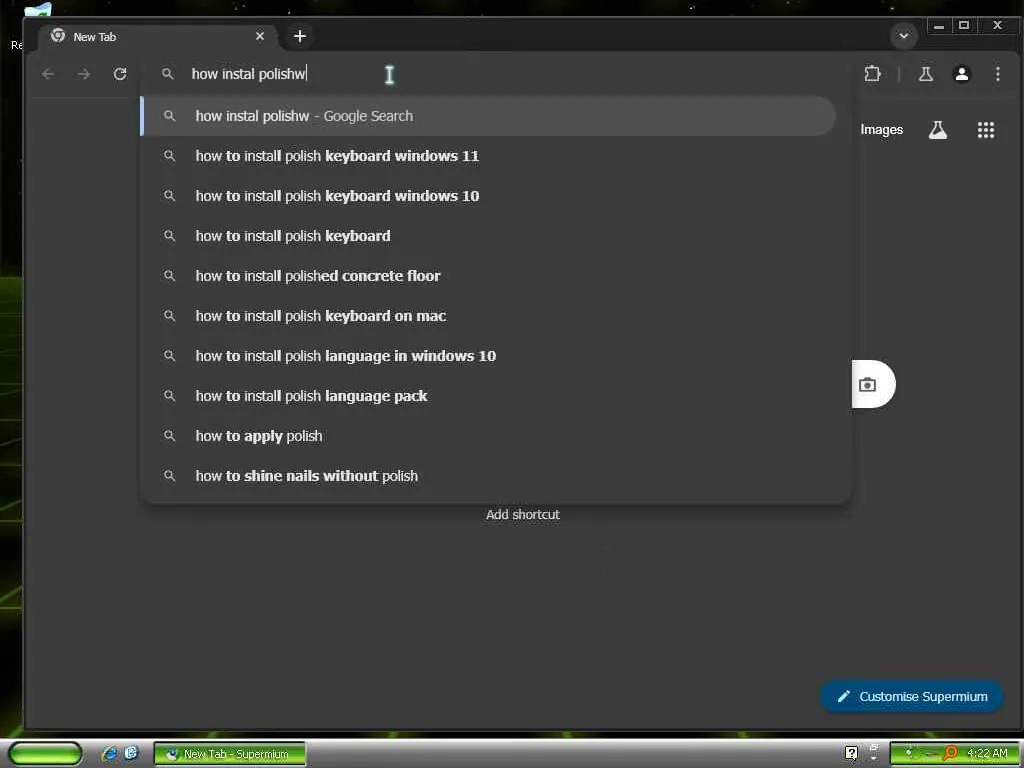Screen dimensions: 1024x768
Task: Click the address bar search magnifier icon
Action: pos(168,74)
